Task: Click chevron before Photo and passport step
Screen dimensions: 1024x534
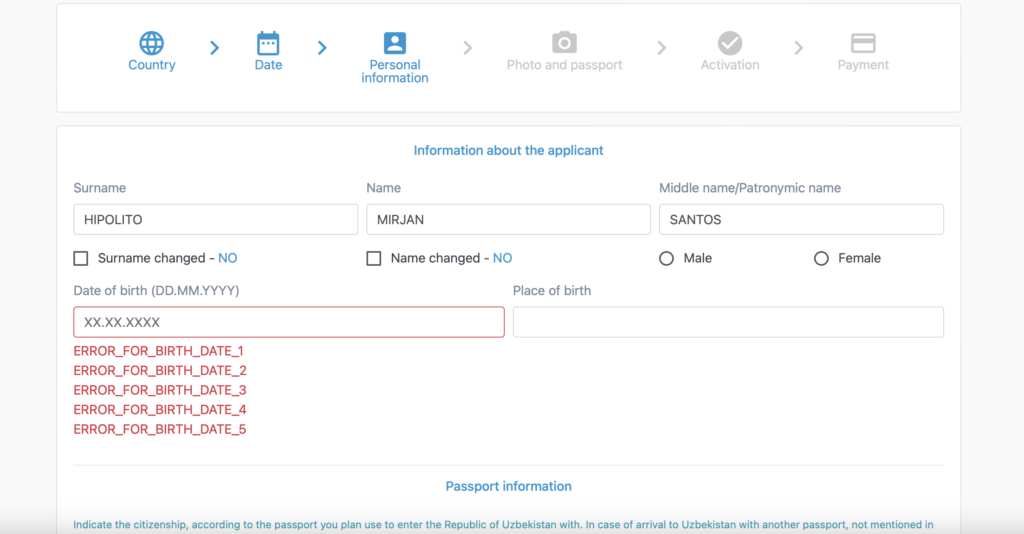Action: (x=468, y=48)
